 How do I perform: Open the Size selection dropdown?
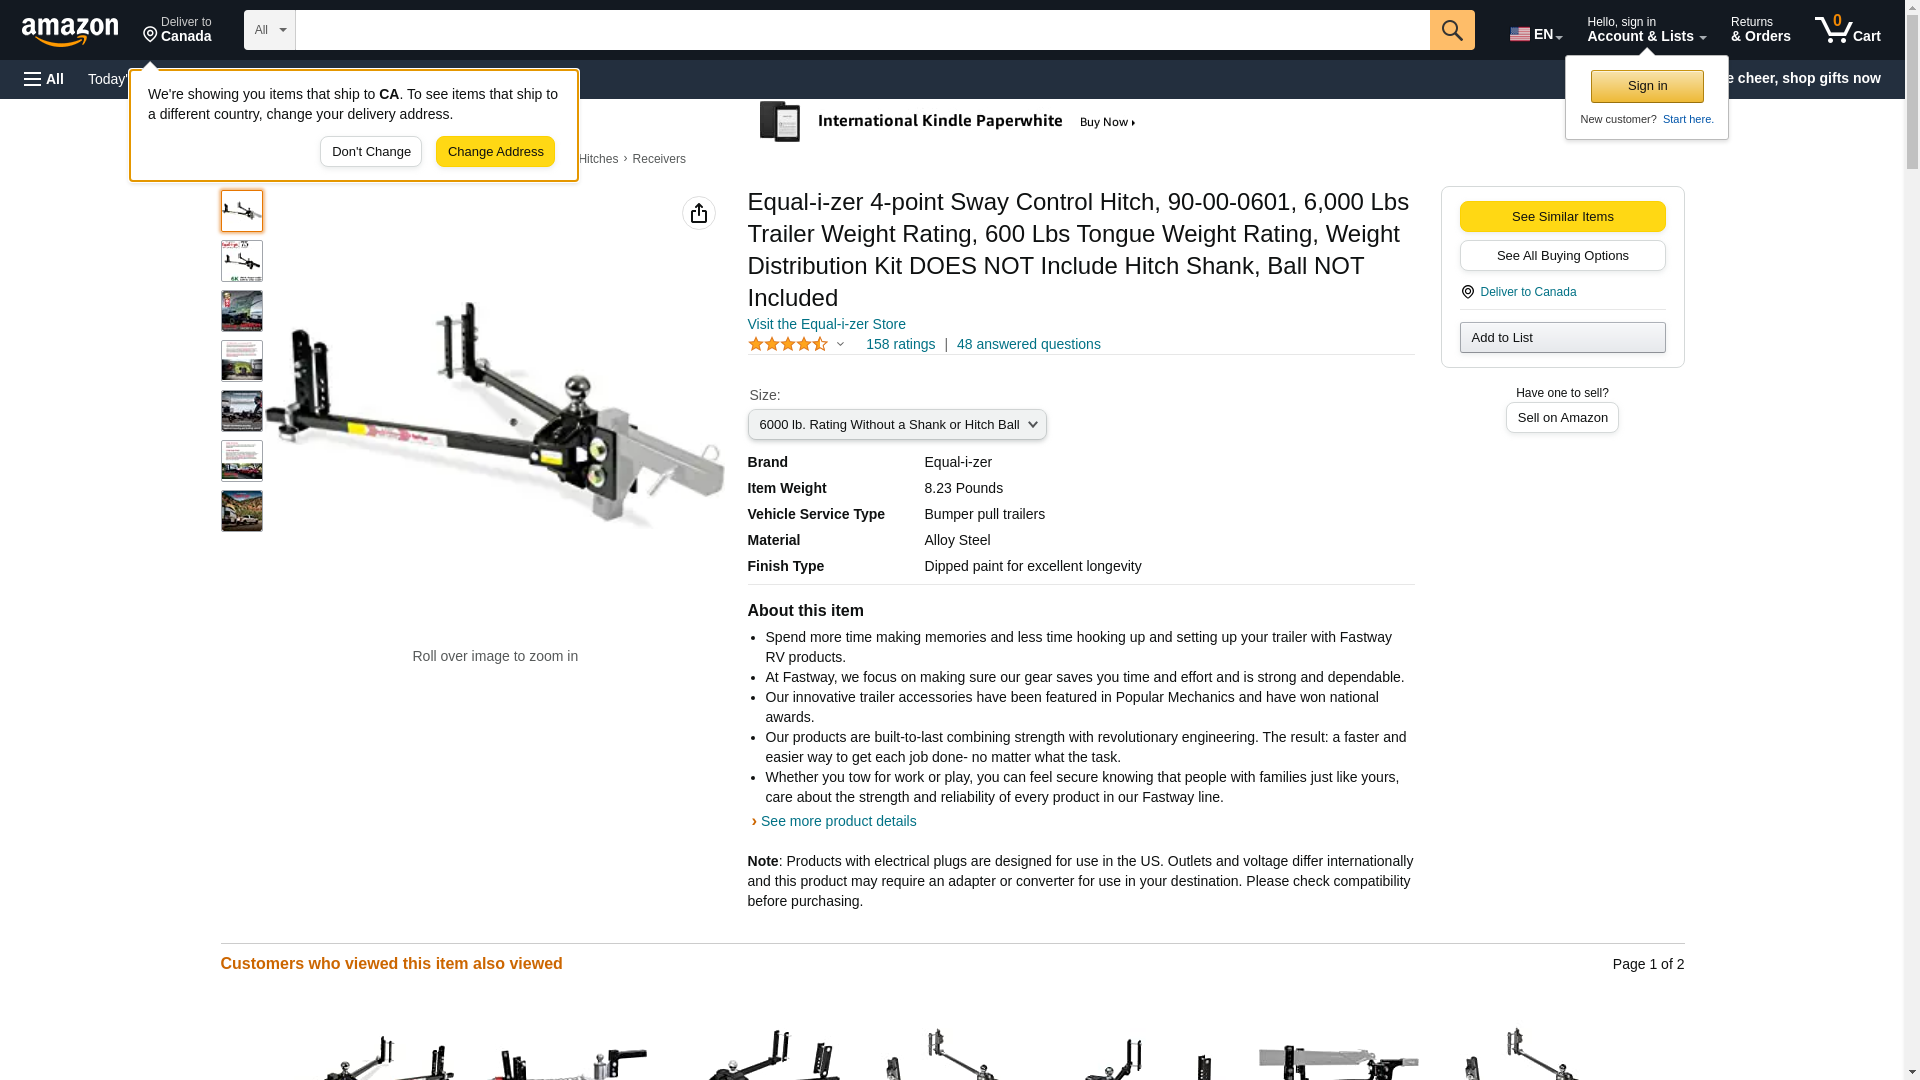897,425
